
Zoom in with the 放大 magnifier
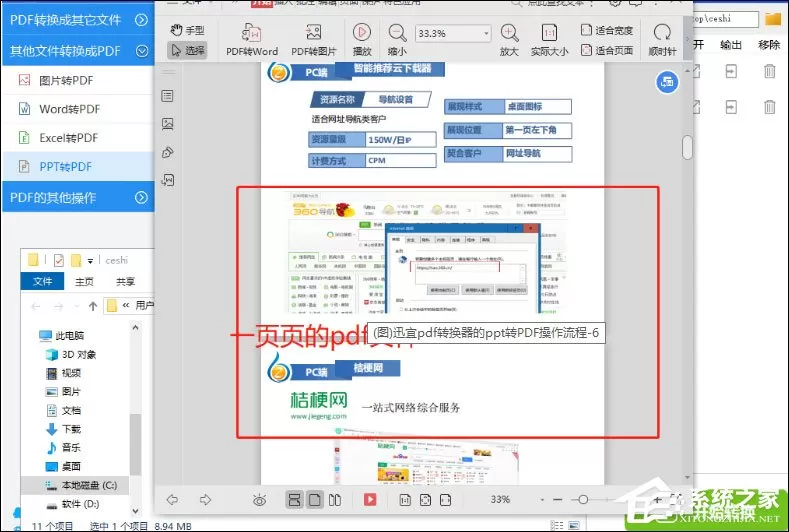[x=509, y=39]
